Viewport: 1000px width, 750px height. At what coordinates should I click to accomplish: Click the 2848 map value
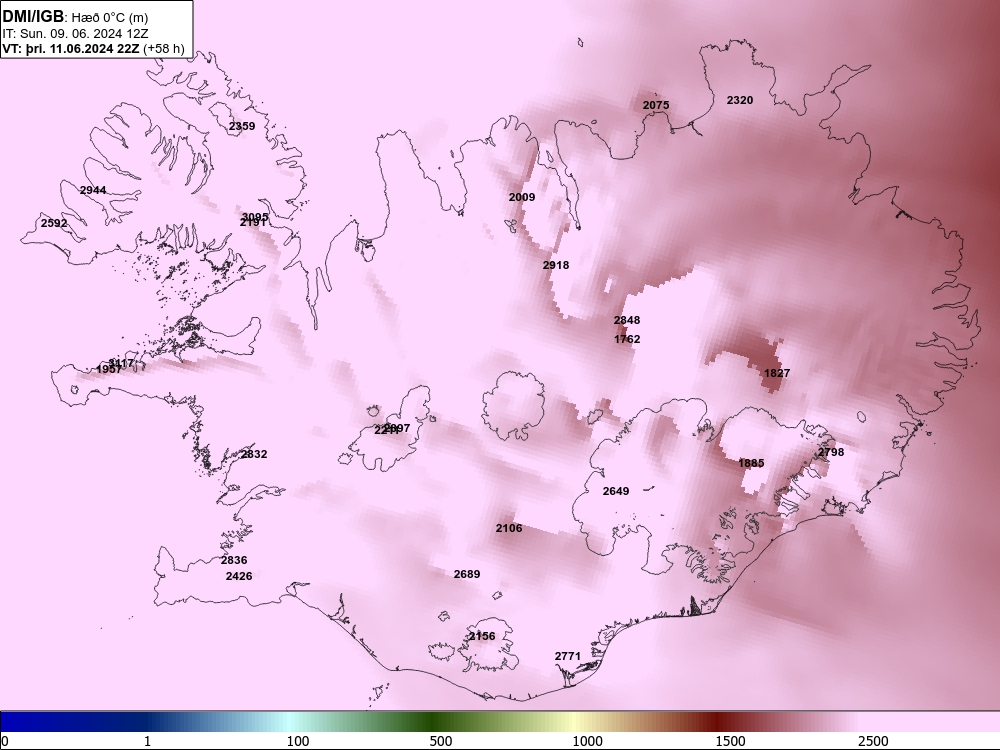pyautogui.click(x=627, y=320)
